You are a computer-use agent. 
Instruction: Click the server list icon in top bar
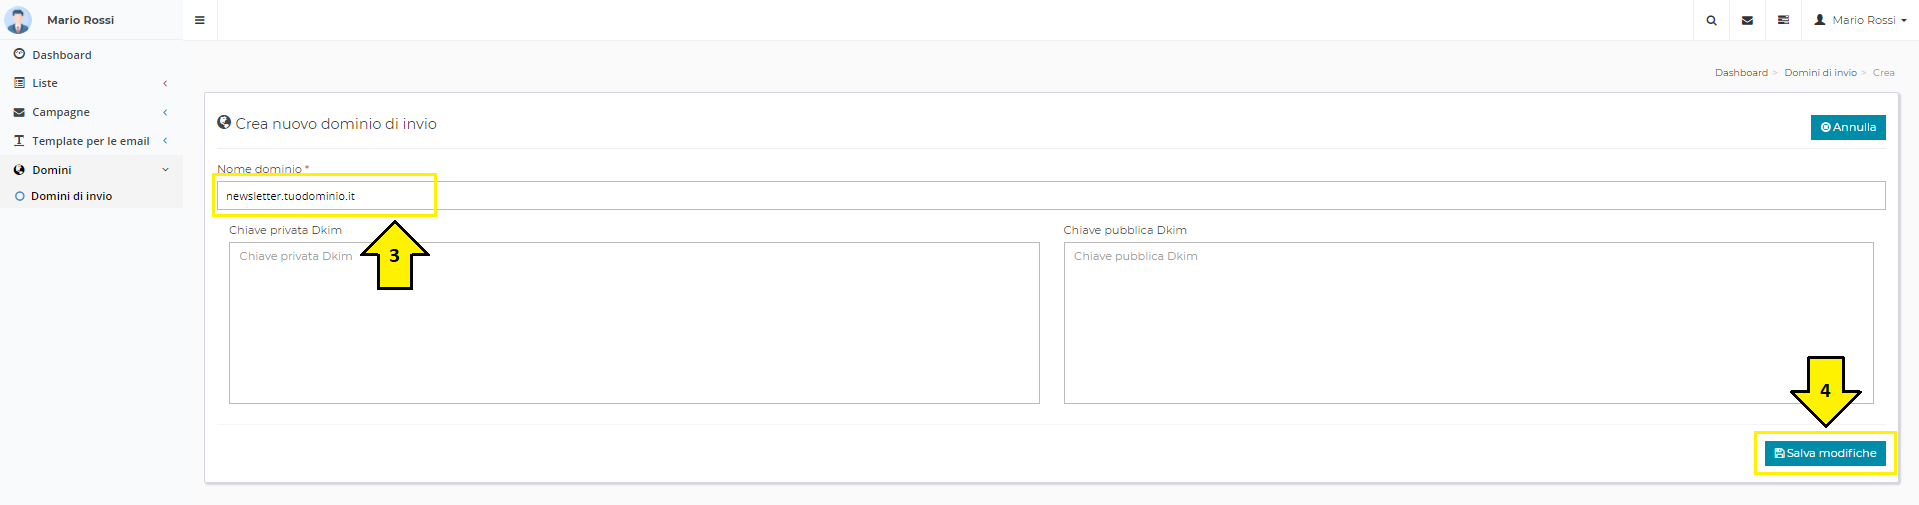point(1783,20)
